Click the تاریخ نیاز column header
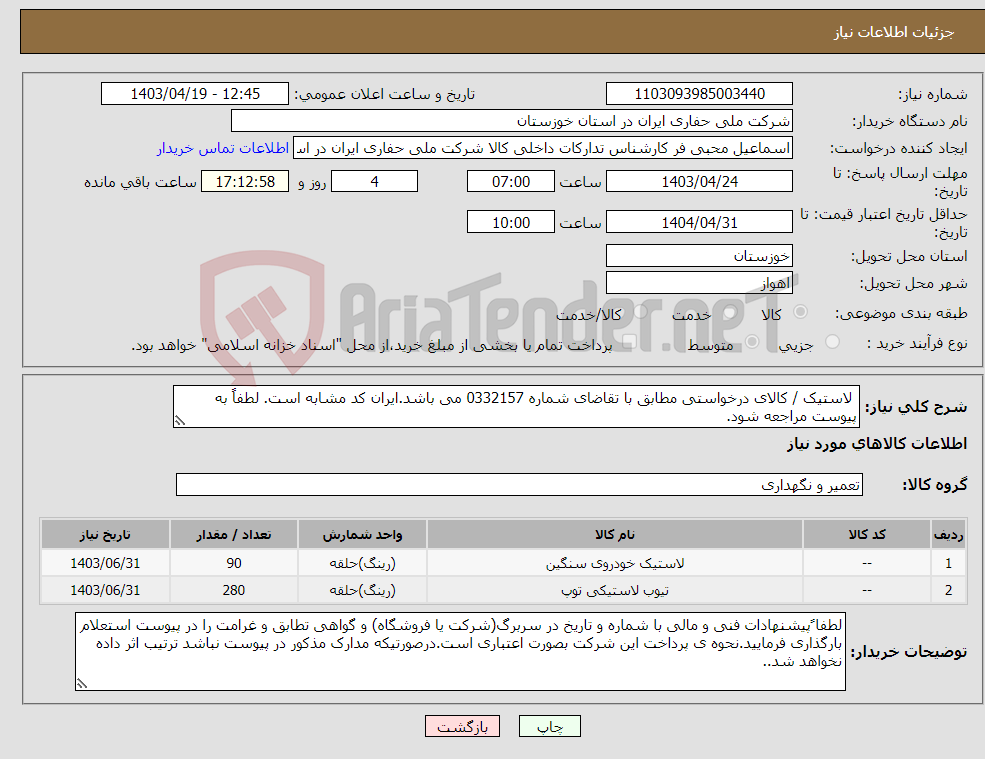This screenshot has height=759, width=985. click(105, 534)
